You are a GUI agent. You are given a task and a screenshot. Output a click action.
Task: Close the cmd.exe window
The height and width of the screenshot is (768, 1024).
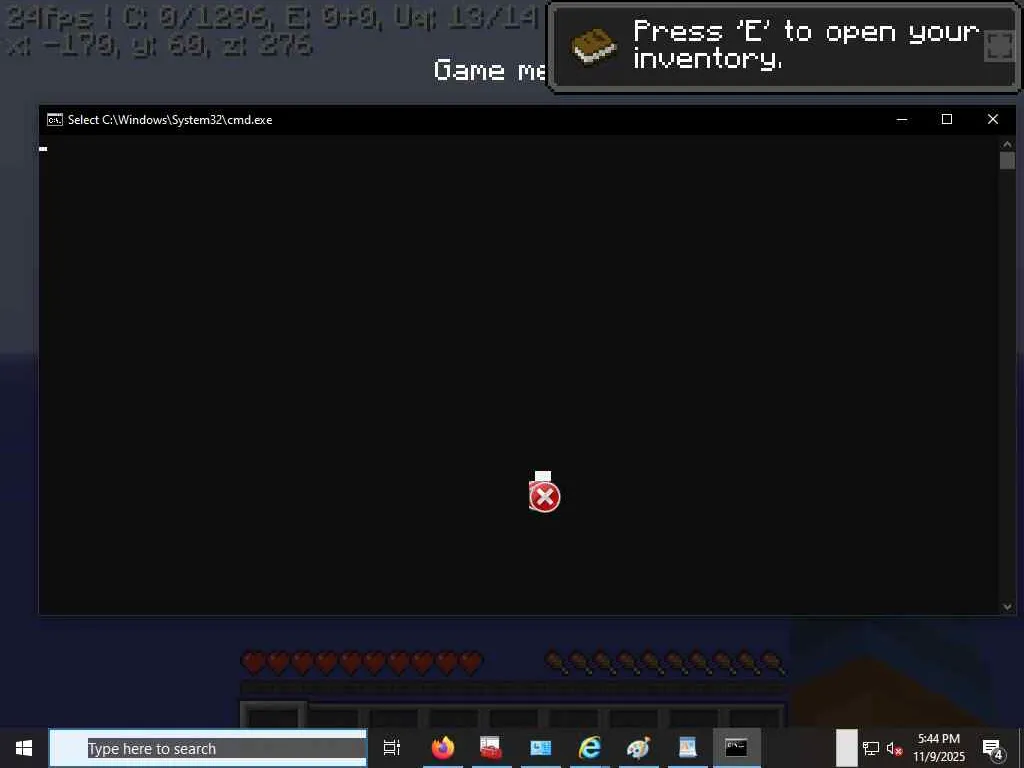pyautogui.click(x=993, y=120)
